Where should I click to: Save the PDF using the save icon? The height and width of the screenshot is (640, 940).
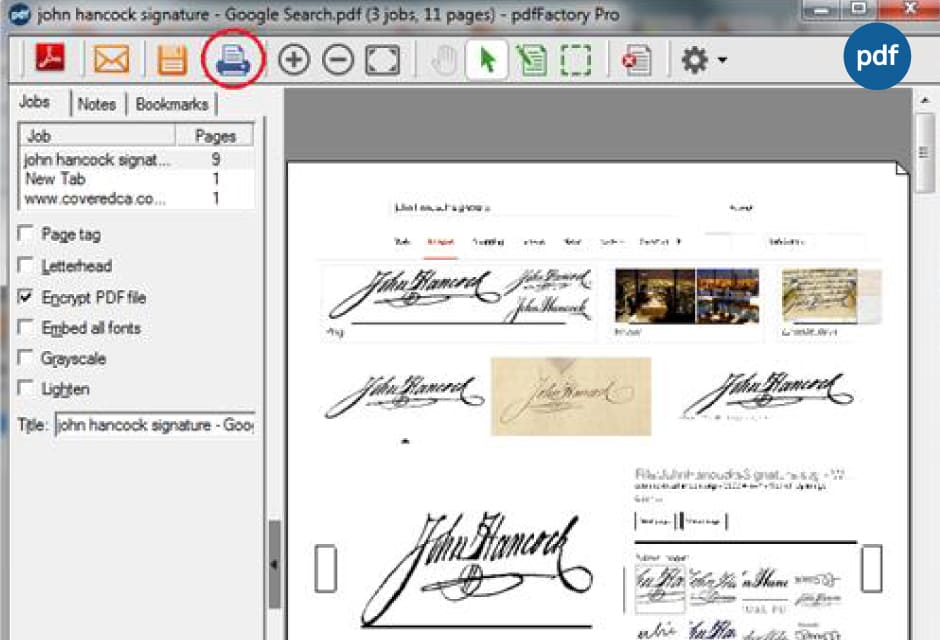click(x=171, y=59)
